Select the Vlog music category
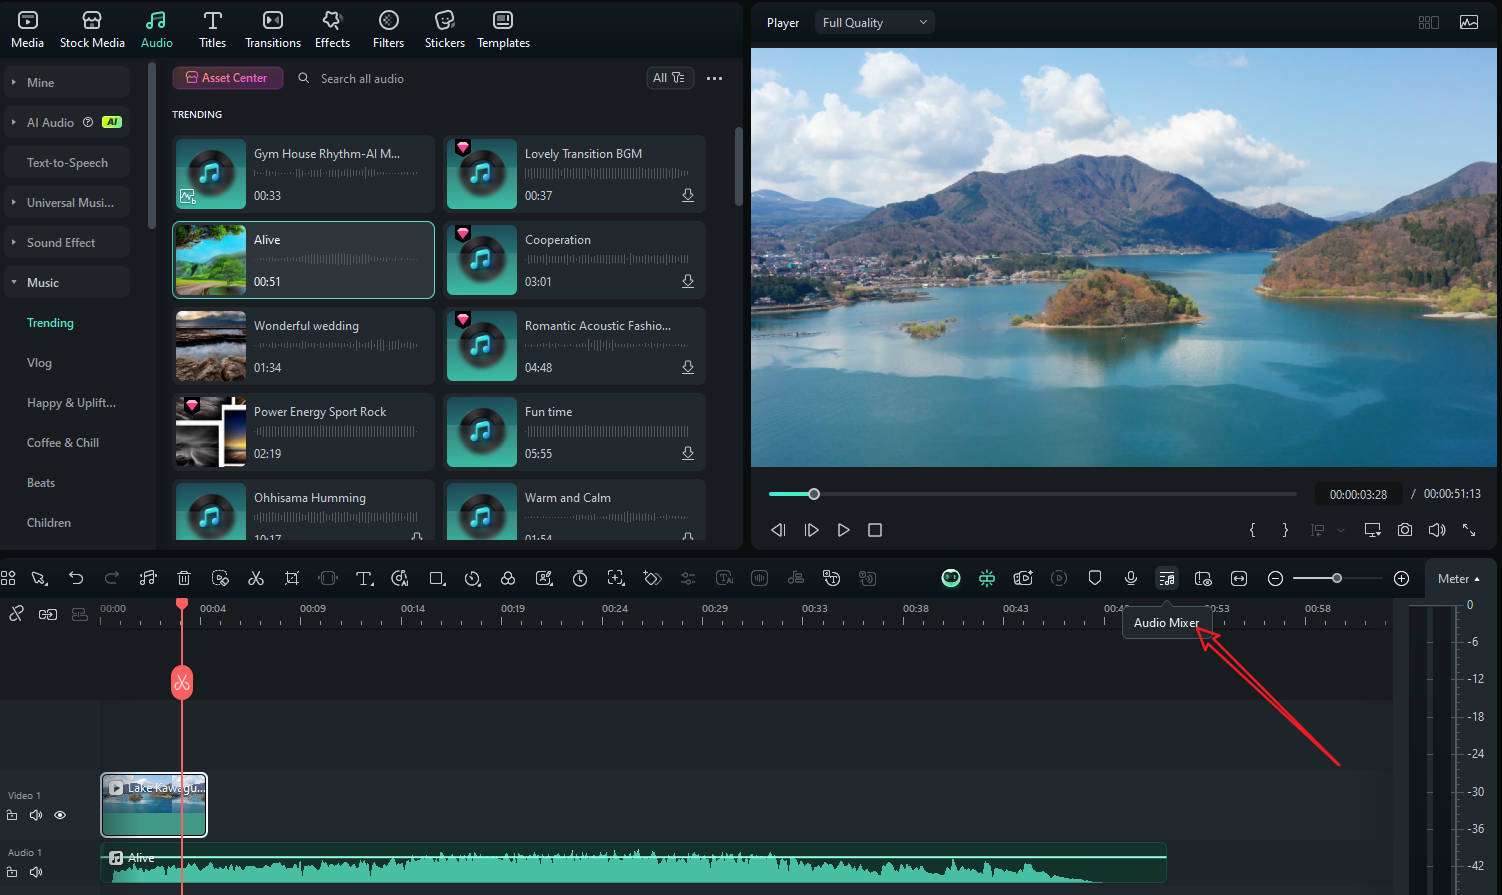 click(39, 363)
